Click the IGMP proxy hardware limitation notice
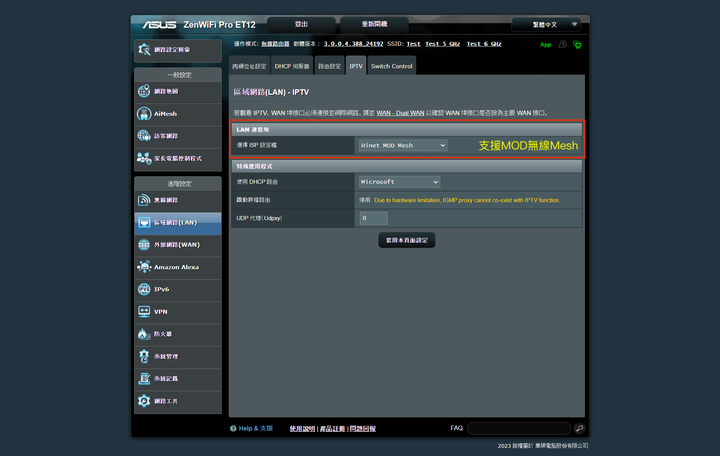The width and height of the screenshot is (720, 456). (467, 200)
